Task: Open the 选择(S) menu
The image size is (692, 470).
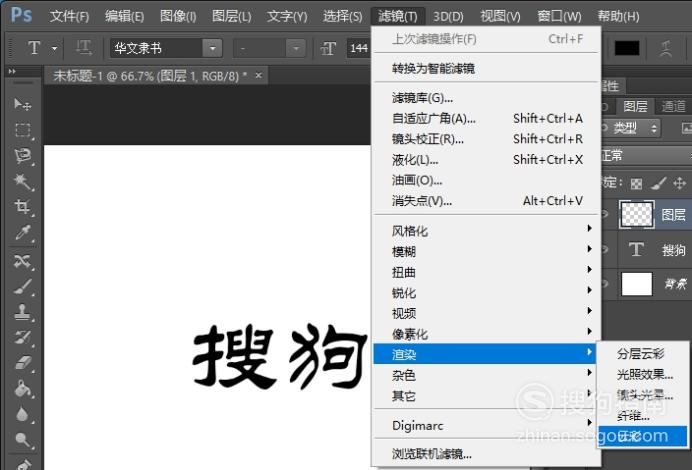Action: point(342,16)
